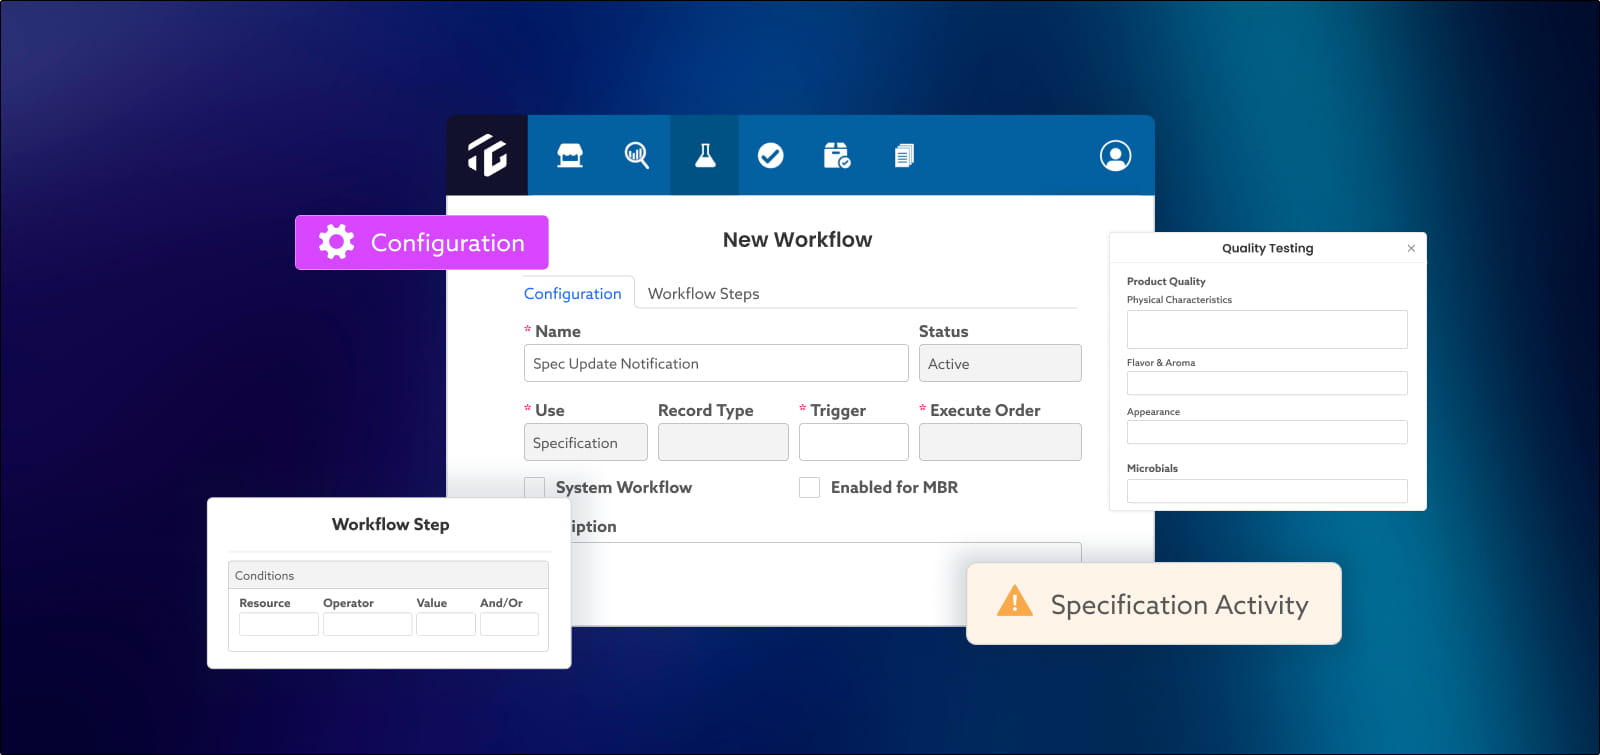
Task: Select the lab flask icon
Action: click(705, 155)
